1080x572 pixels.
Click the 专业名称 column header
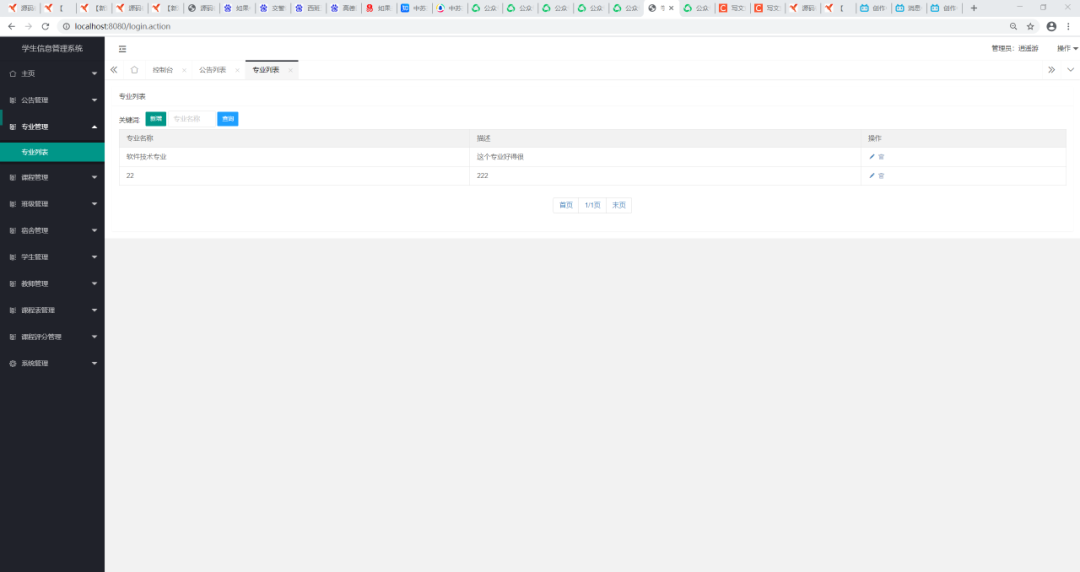(294, 139)
